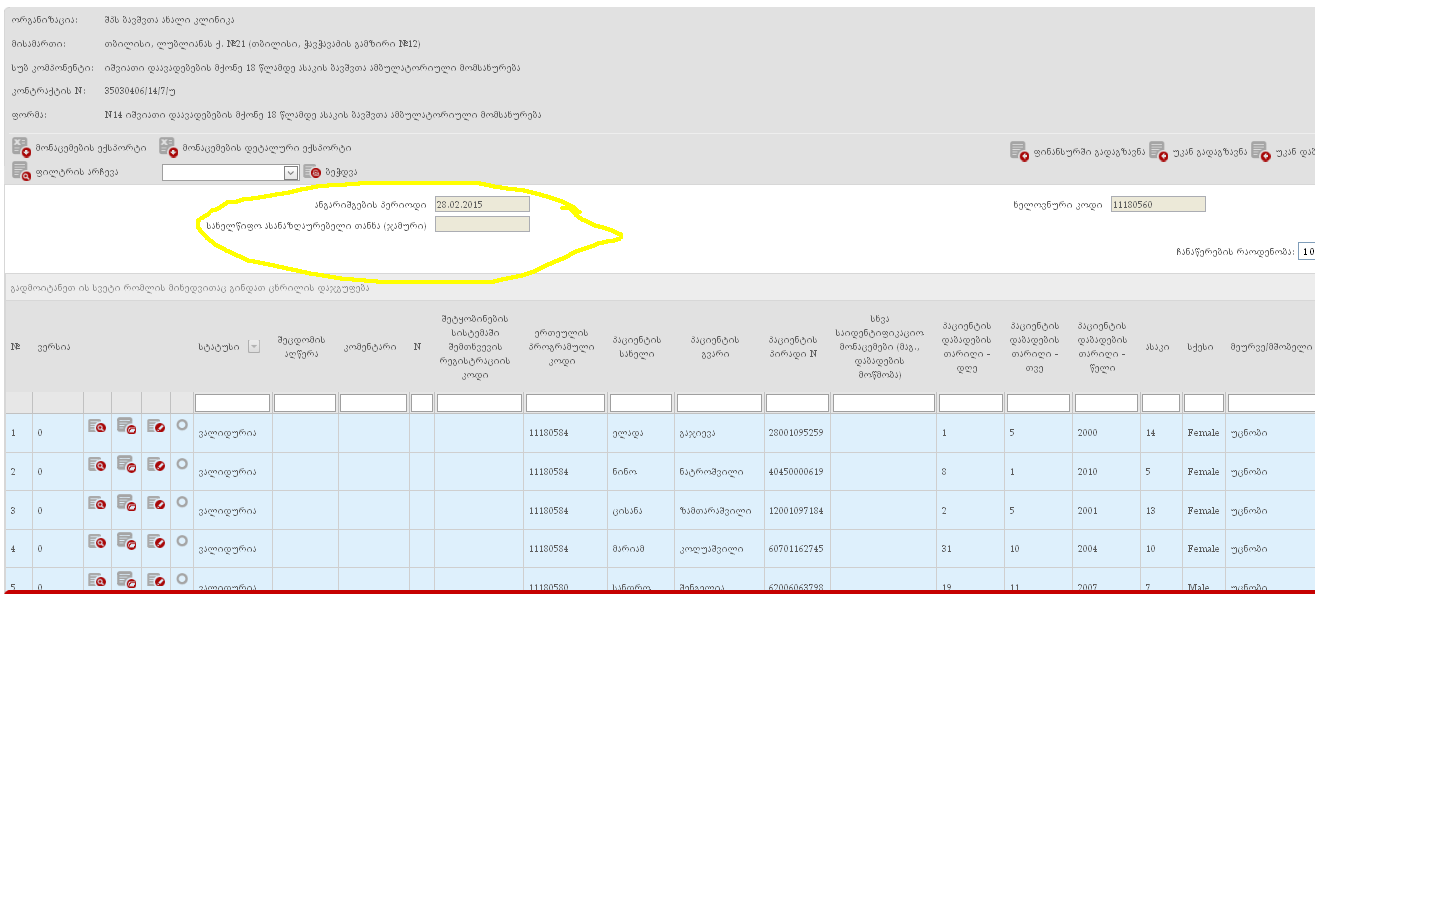Click the print (ბეჭდვა) icon
The height and width of the screenshot is (900, 1440).
[312, 172]
